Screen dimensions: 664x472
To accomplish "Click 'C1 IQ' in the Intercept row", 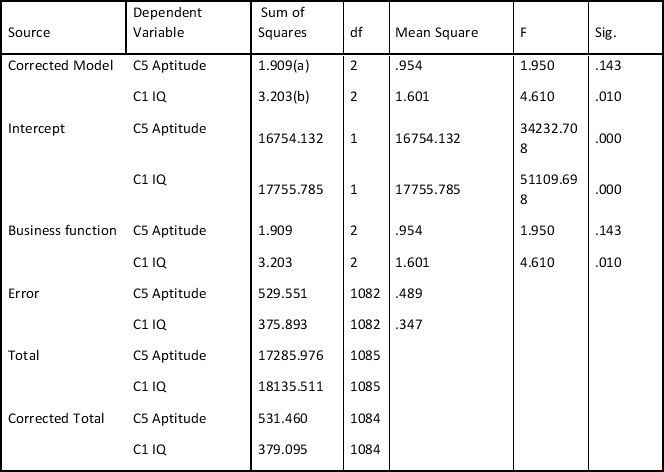I will click(149, 179).
